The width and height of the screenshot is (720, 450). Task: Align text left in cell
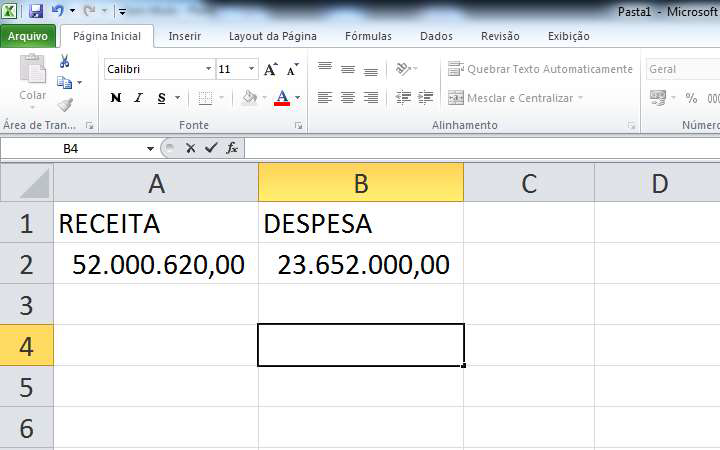coord(325,97)
